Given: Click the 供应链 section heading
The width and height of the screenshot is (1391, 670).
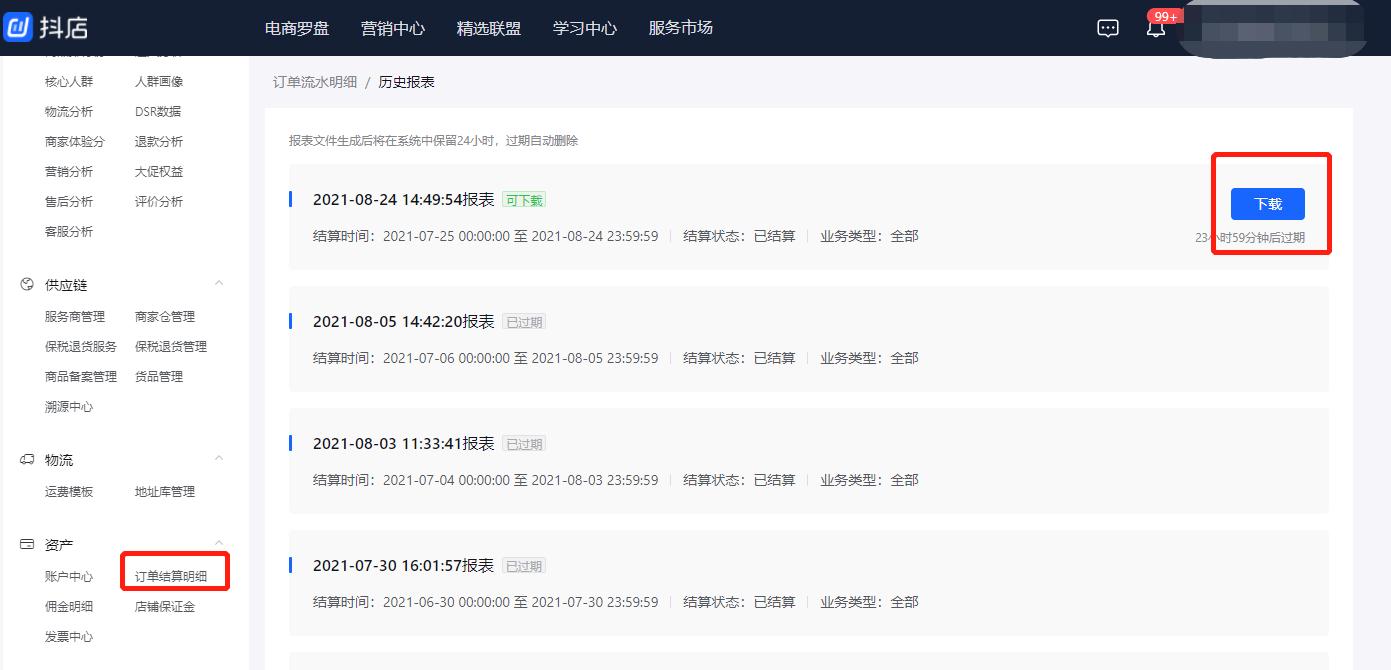Looking at the screenshot, I should pyautogui.click(x=66, y=285).
